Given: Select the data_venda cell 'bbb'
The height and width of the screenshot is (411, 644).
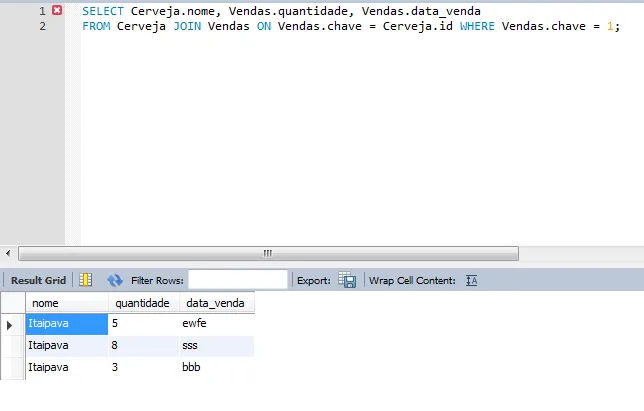Looking at the screenshot, I should [216, 367].
